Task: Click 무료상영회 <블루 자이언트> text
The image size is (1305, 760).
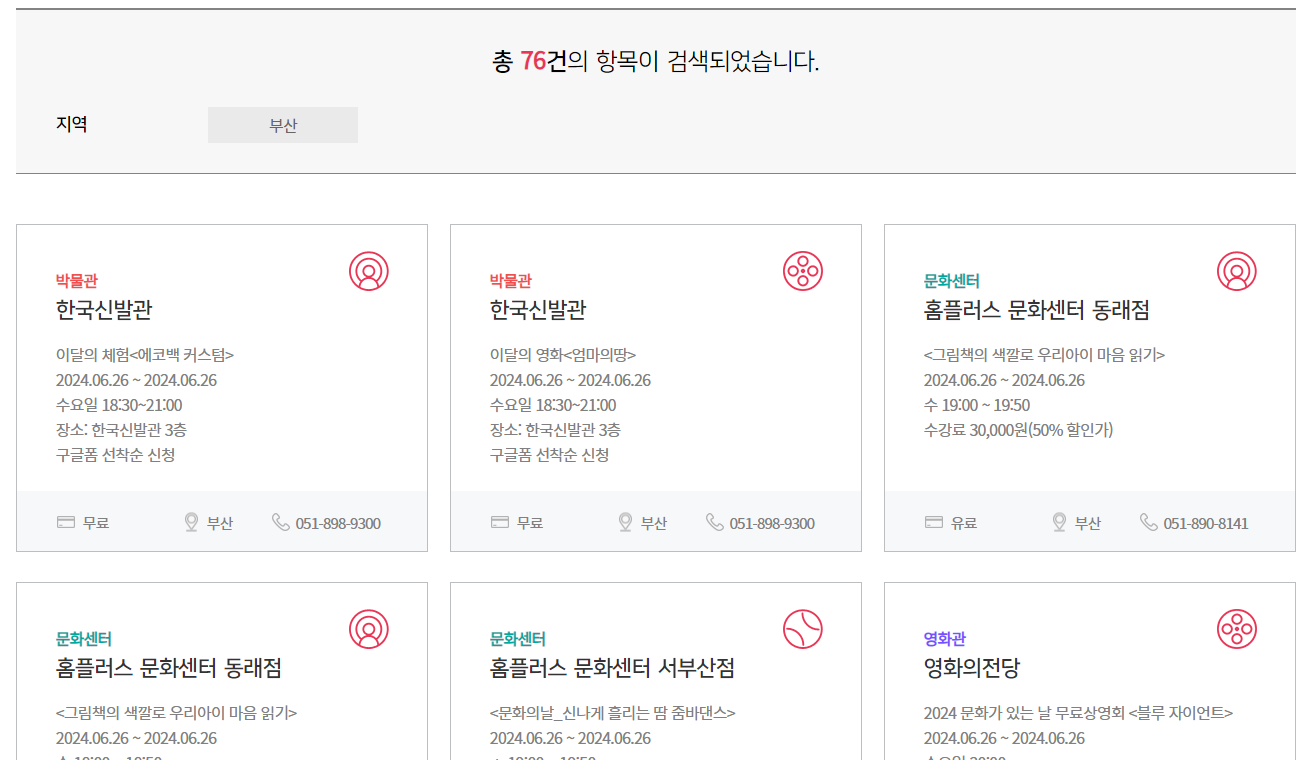Action: tap(1142, 713)
